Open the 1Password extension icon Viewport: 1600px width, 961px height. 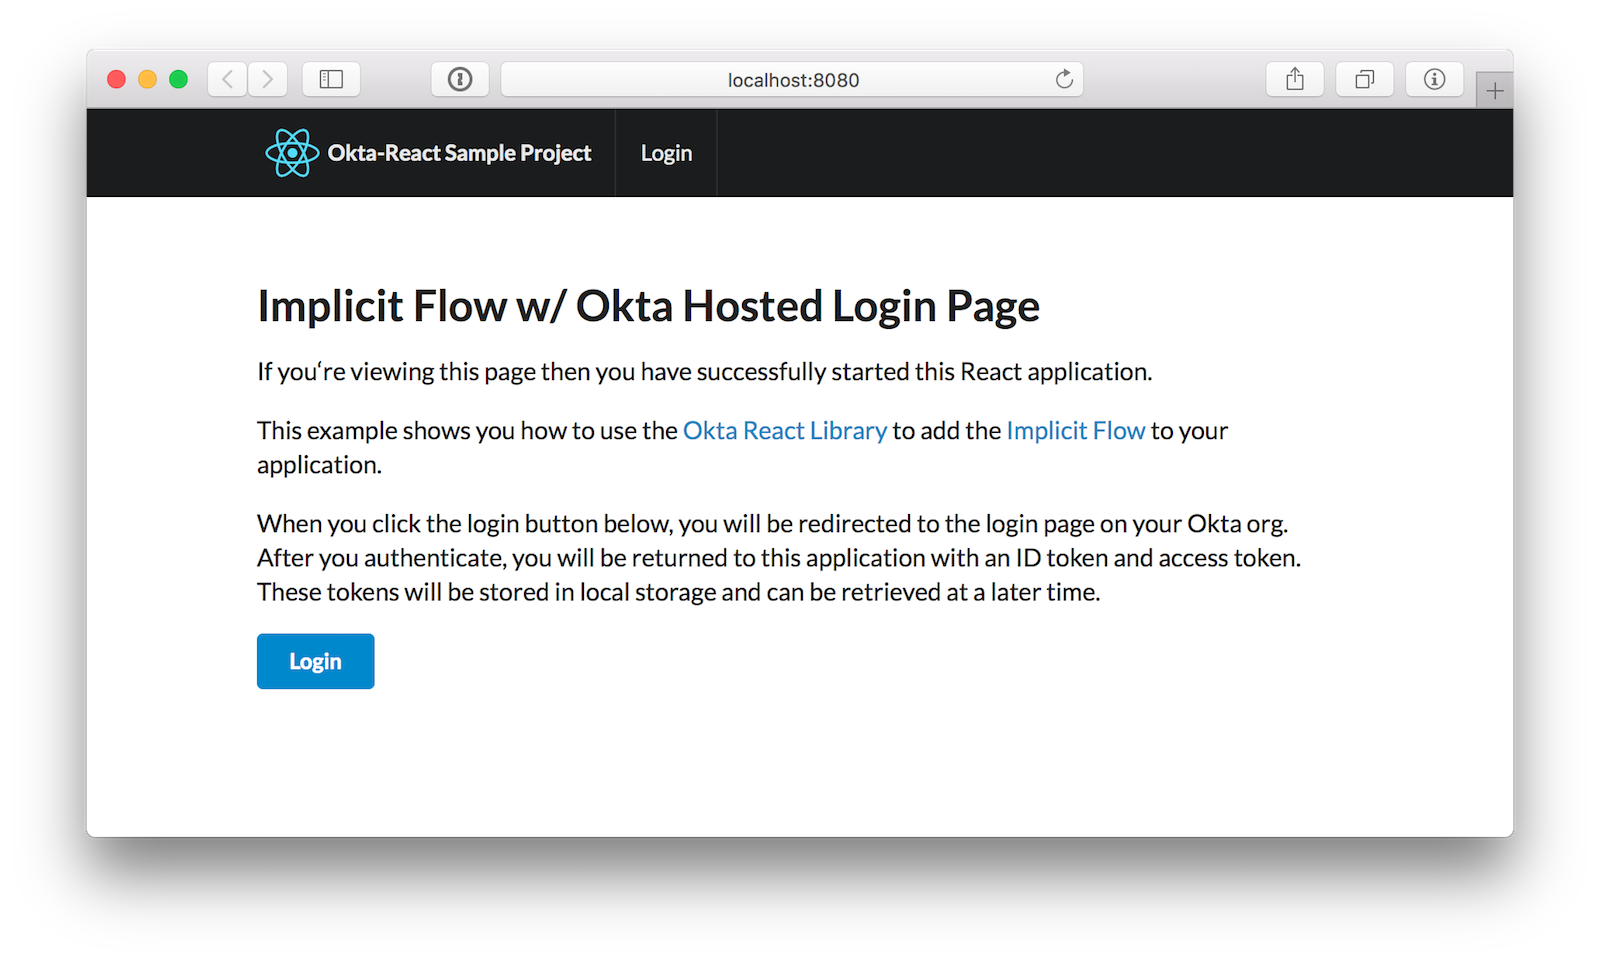coord(460,79)
